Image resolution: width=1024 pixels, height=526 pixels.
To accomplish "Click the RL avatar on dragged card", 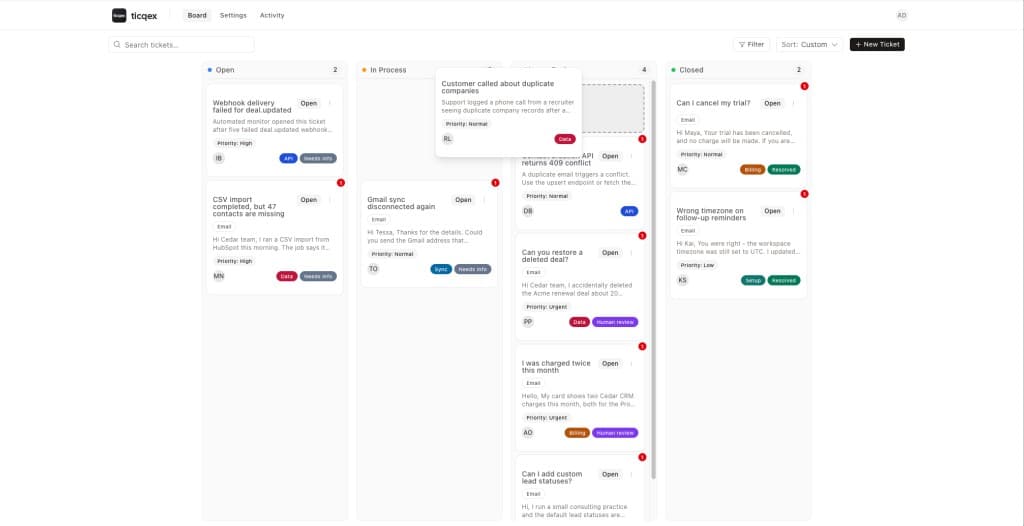I will pos(447,139).
